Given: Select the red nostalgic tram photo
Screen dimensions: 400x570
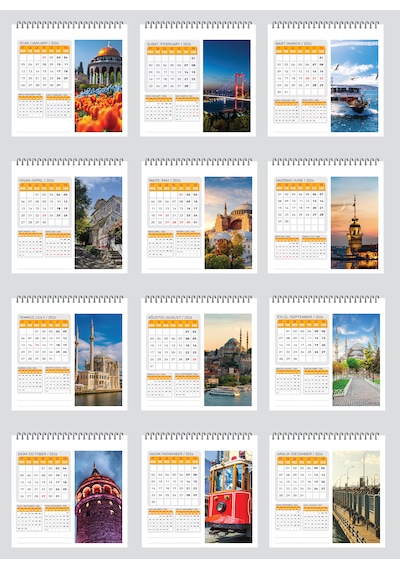Looking at the screenshot, I should pyautogui.click(x=229, y=497).
